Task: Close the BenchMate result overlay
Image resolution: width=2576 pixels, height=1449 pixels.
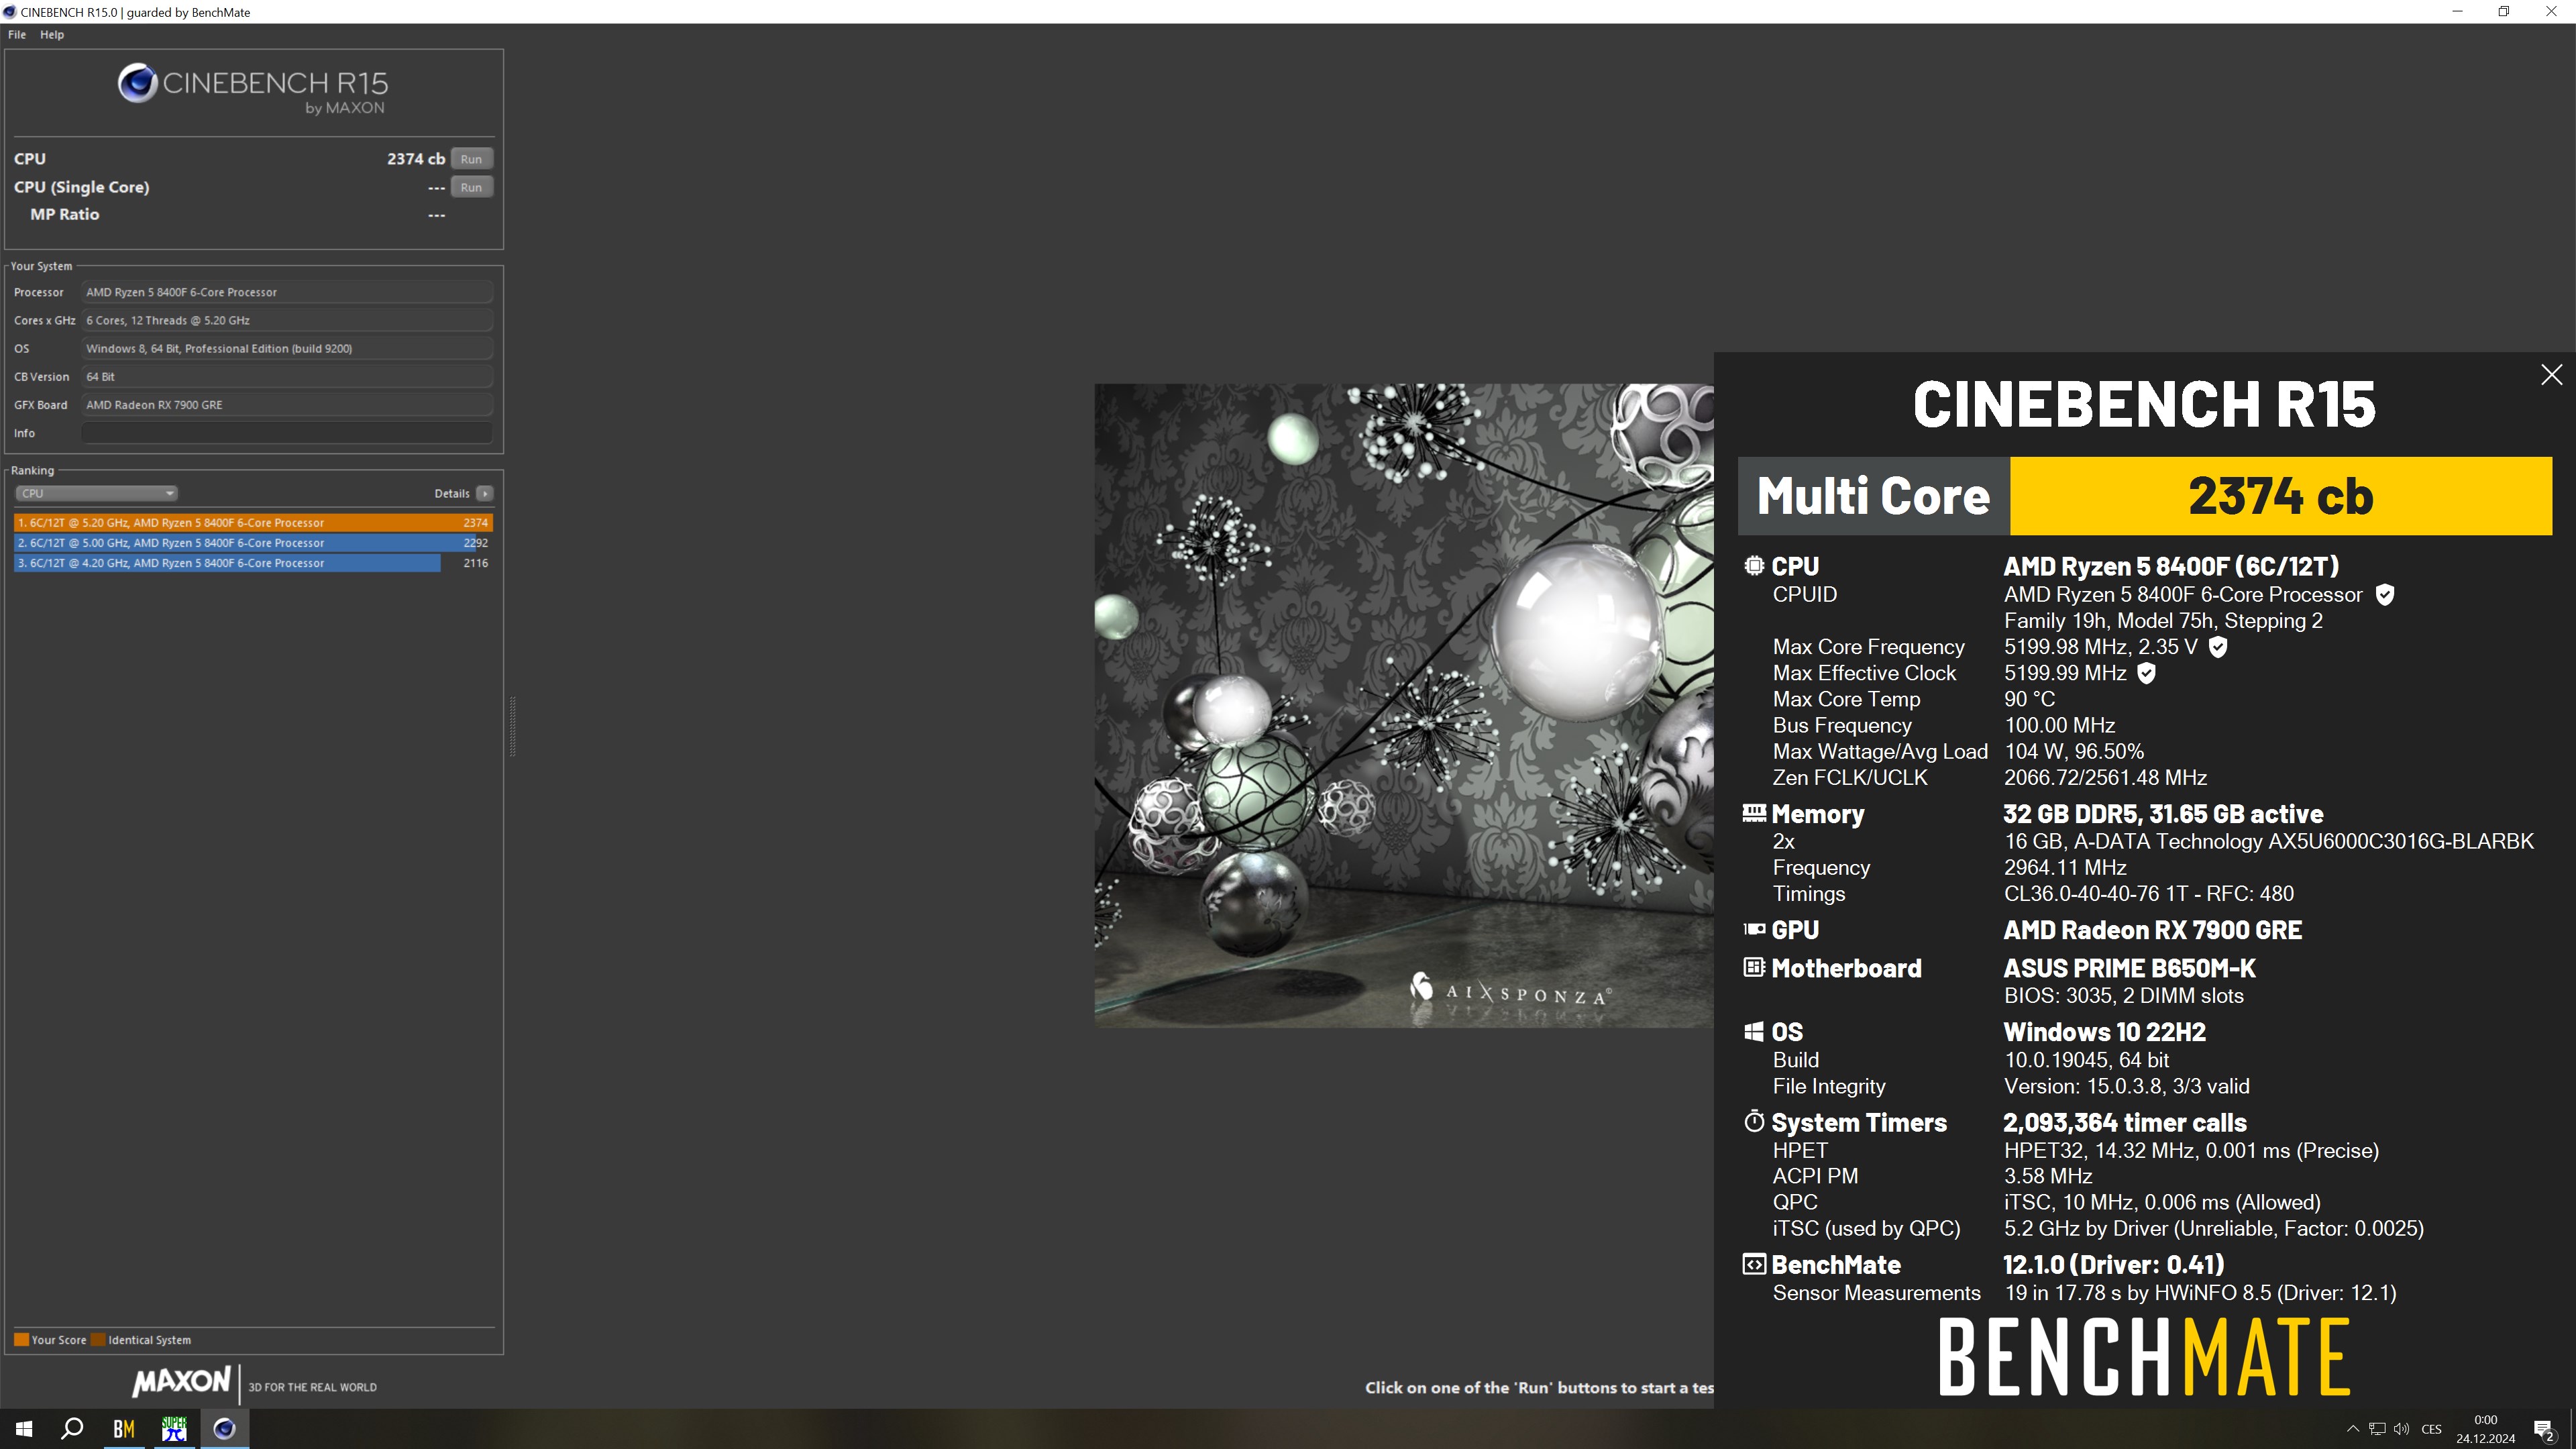Action: pos(2551,375)
